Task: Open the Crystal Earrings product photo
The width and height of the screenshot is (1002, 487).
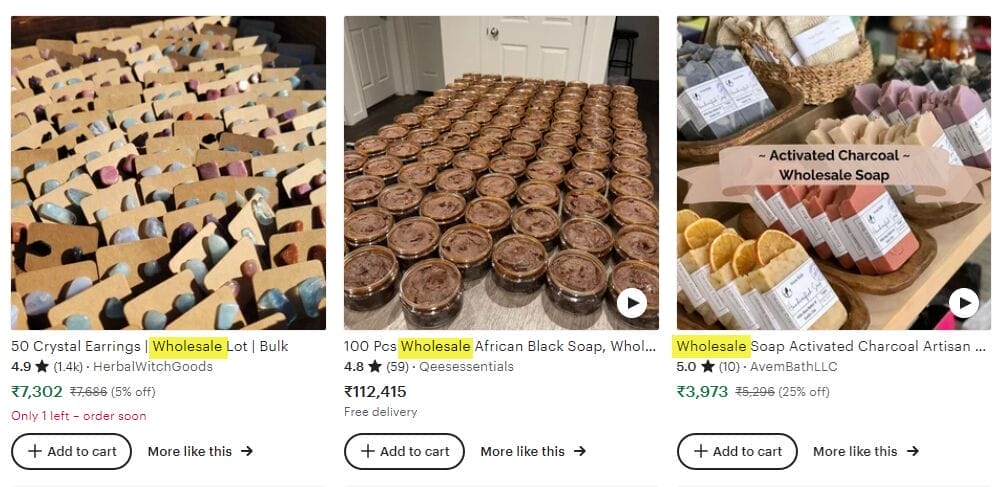Action: pyautogui.click(x=168, y=172)
